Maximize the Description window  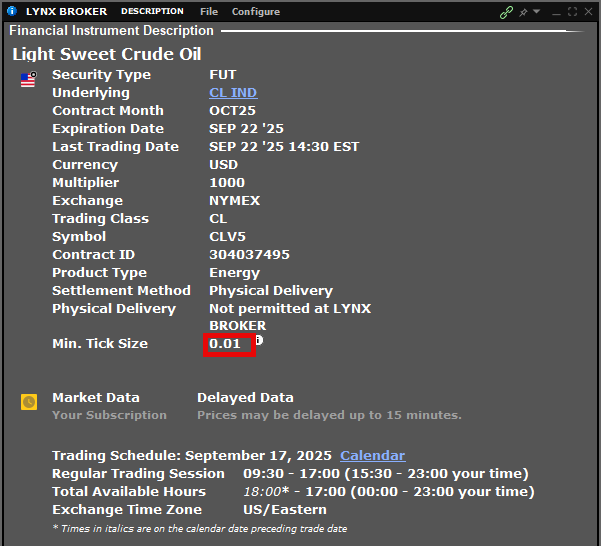pyautogui.click(x=572, y=12)
